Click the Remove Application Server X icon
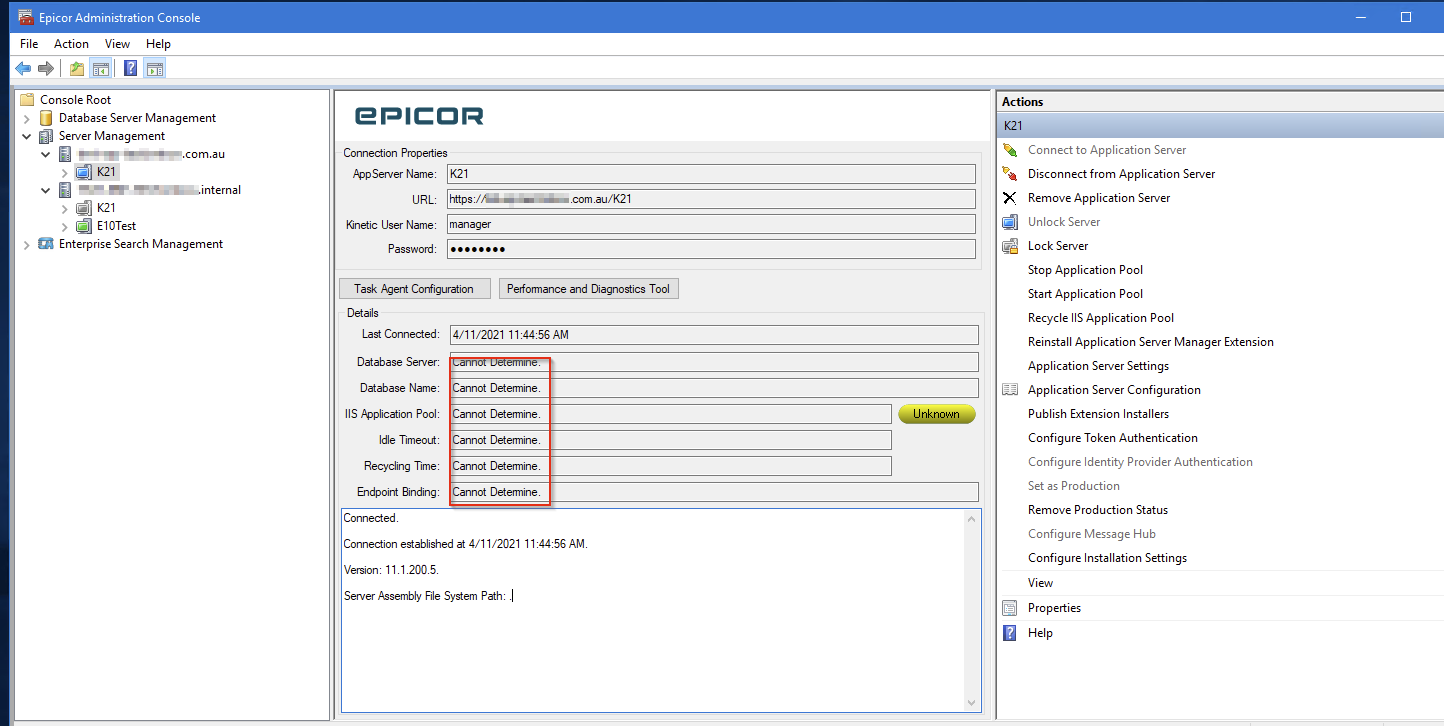Viewport: 1444px width, 726px height. click(1010, 198)
